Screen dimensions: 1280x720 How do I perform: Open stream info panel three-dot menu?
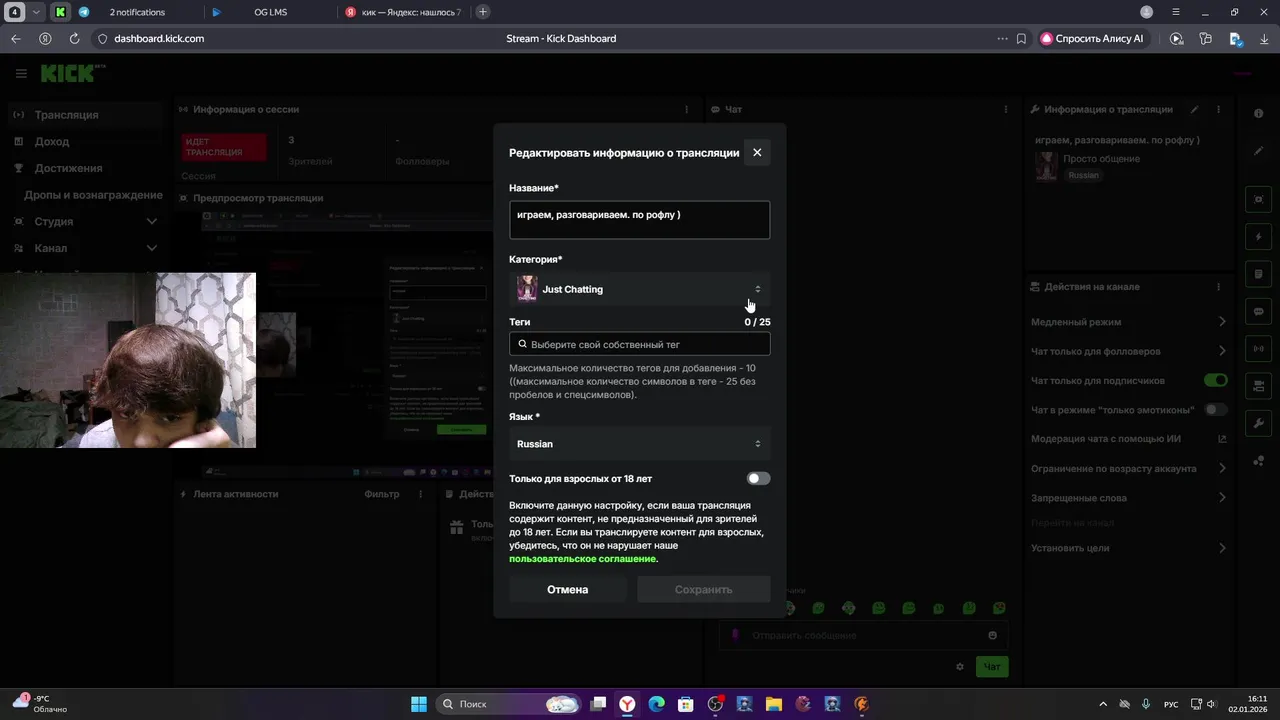(1218, 109)
